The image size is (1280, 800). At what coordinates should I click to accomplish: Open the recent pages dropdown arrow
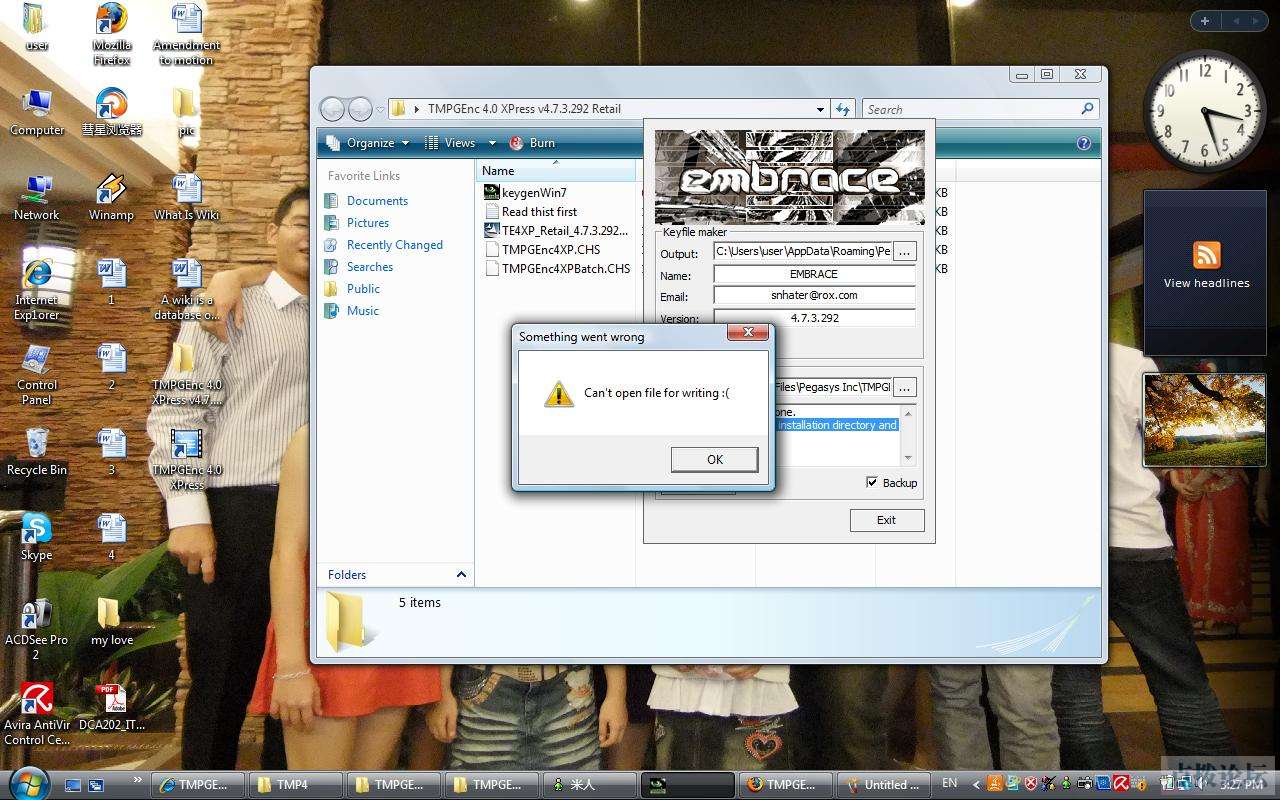(x=380, y=110)
